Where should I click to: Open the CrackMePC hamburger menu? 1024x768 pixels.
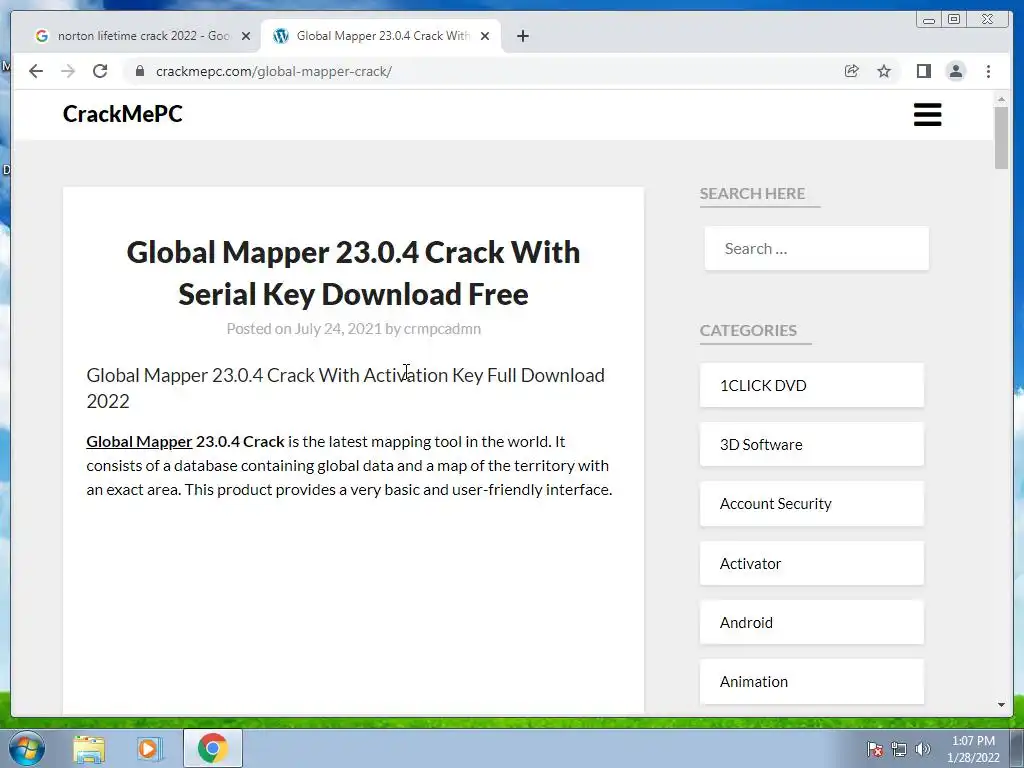pos(927,114)
